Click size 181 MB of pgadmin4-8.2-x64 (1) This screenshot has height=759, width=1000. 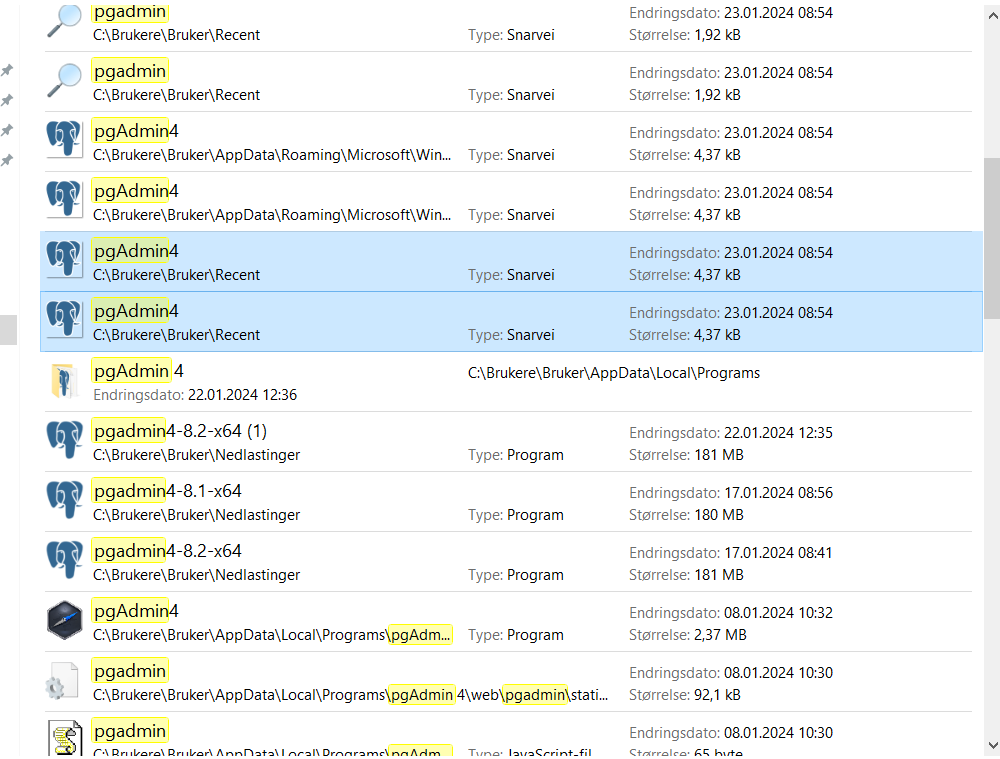tap(719, 455)
